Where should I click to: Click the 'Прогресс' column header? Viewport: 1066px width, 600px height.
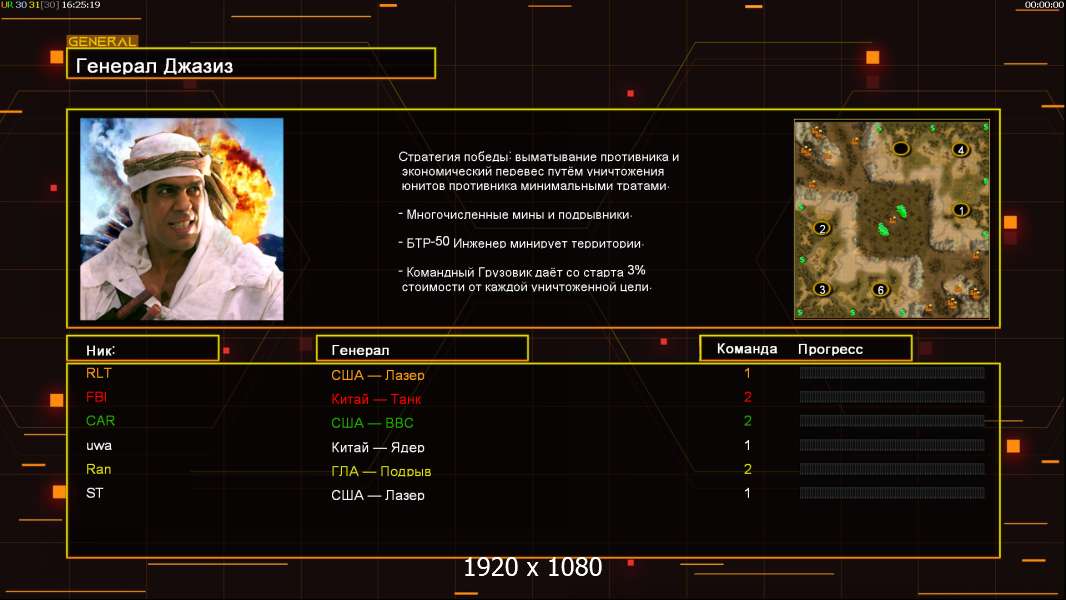point(830,349)
